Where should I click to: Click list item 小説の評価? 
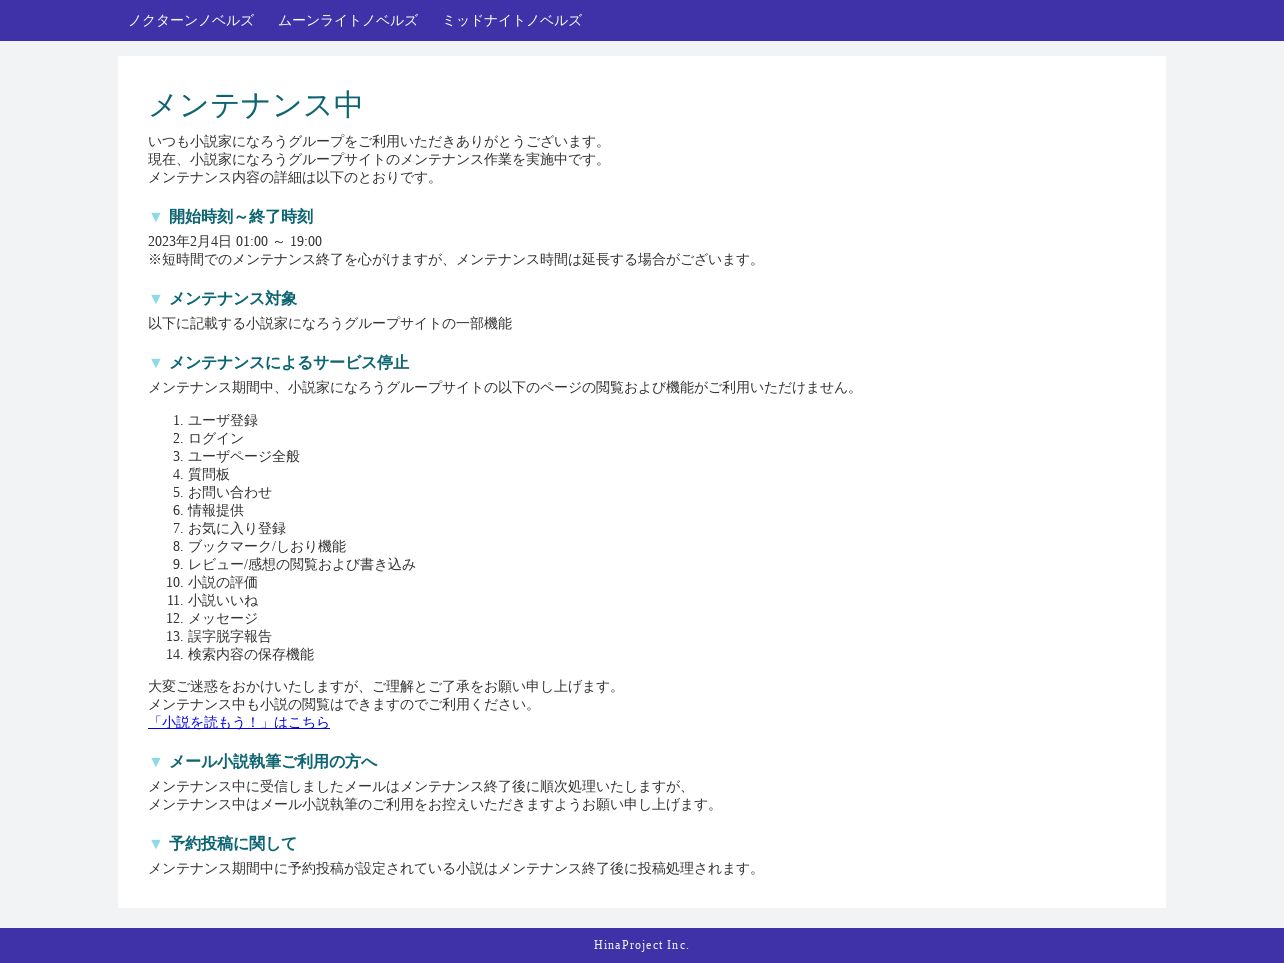coord(223,583)
